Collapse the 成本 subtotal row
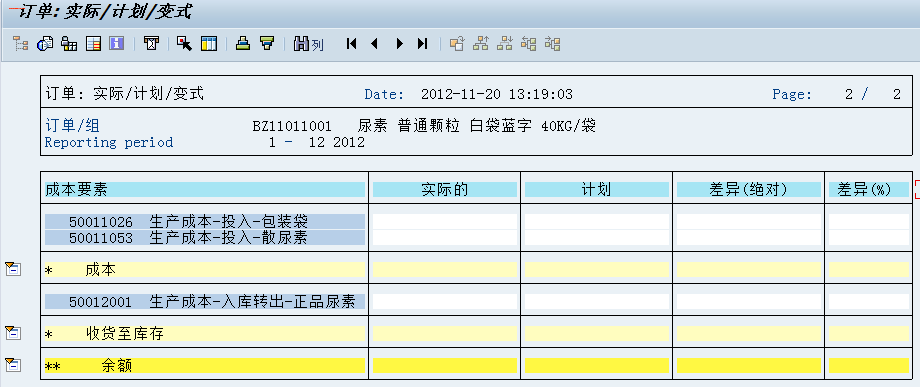This screenshot has width=920, height=387. (x=13, y=269)
